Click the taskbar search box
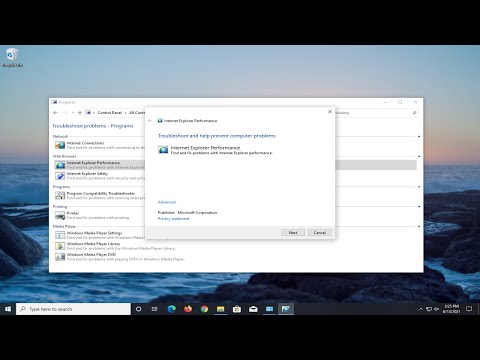480x360 pixels. click(73, 309)
